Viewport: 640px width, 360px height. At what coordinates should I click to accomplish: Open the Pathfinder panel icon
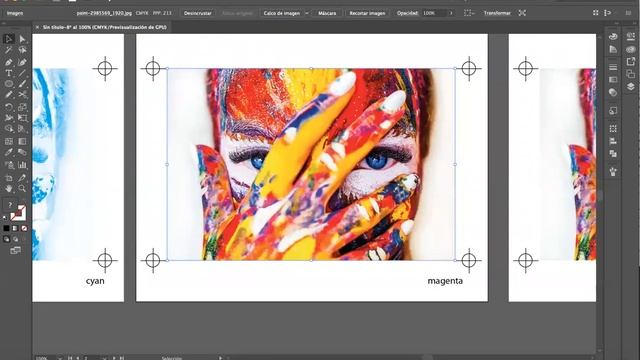(x=613, y=153)
